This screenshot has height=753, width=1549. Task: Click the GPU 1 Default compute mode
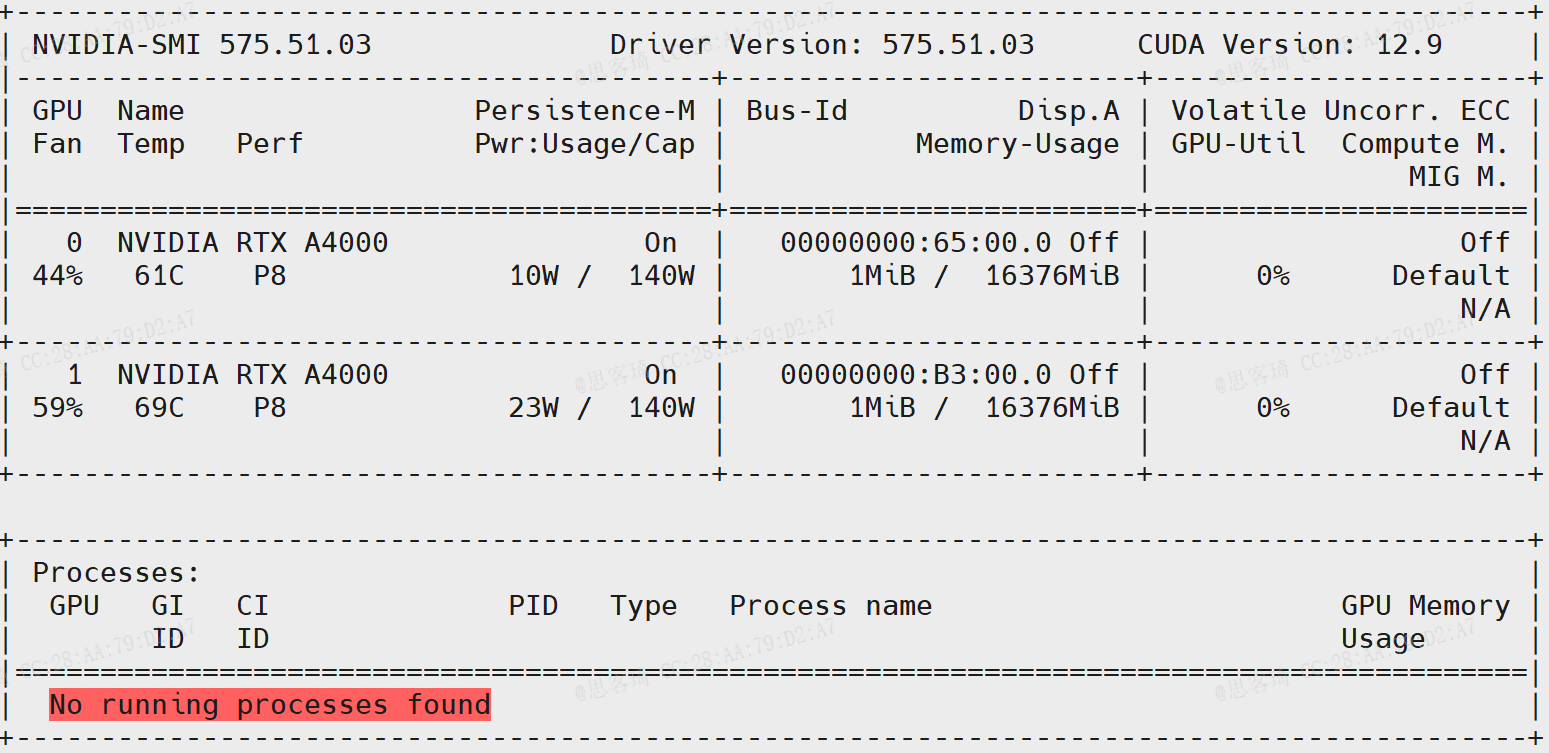[1451, 408]
